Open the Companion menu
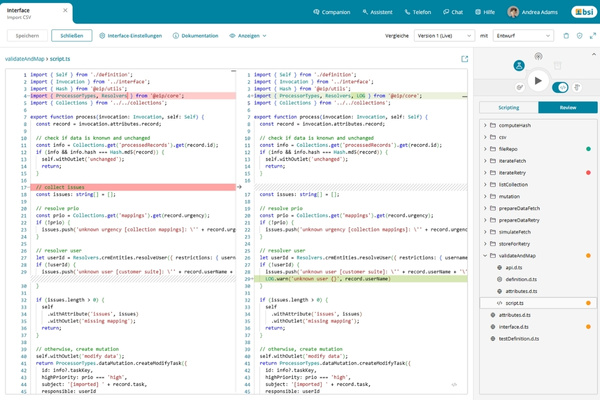This screenshot has height=400, width=600. point(332,12)
